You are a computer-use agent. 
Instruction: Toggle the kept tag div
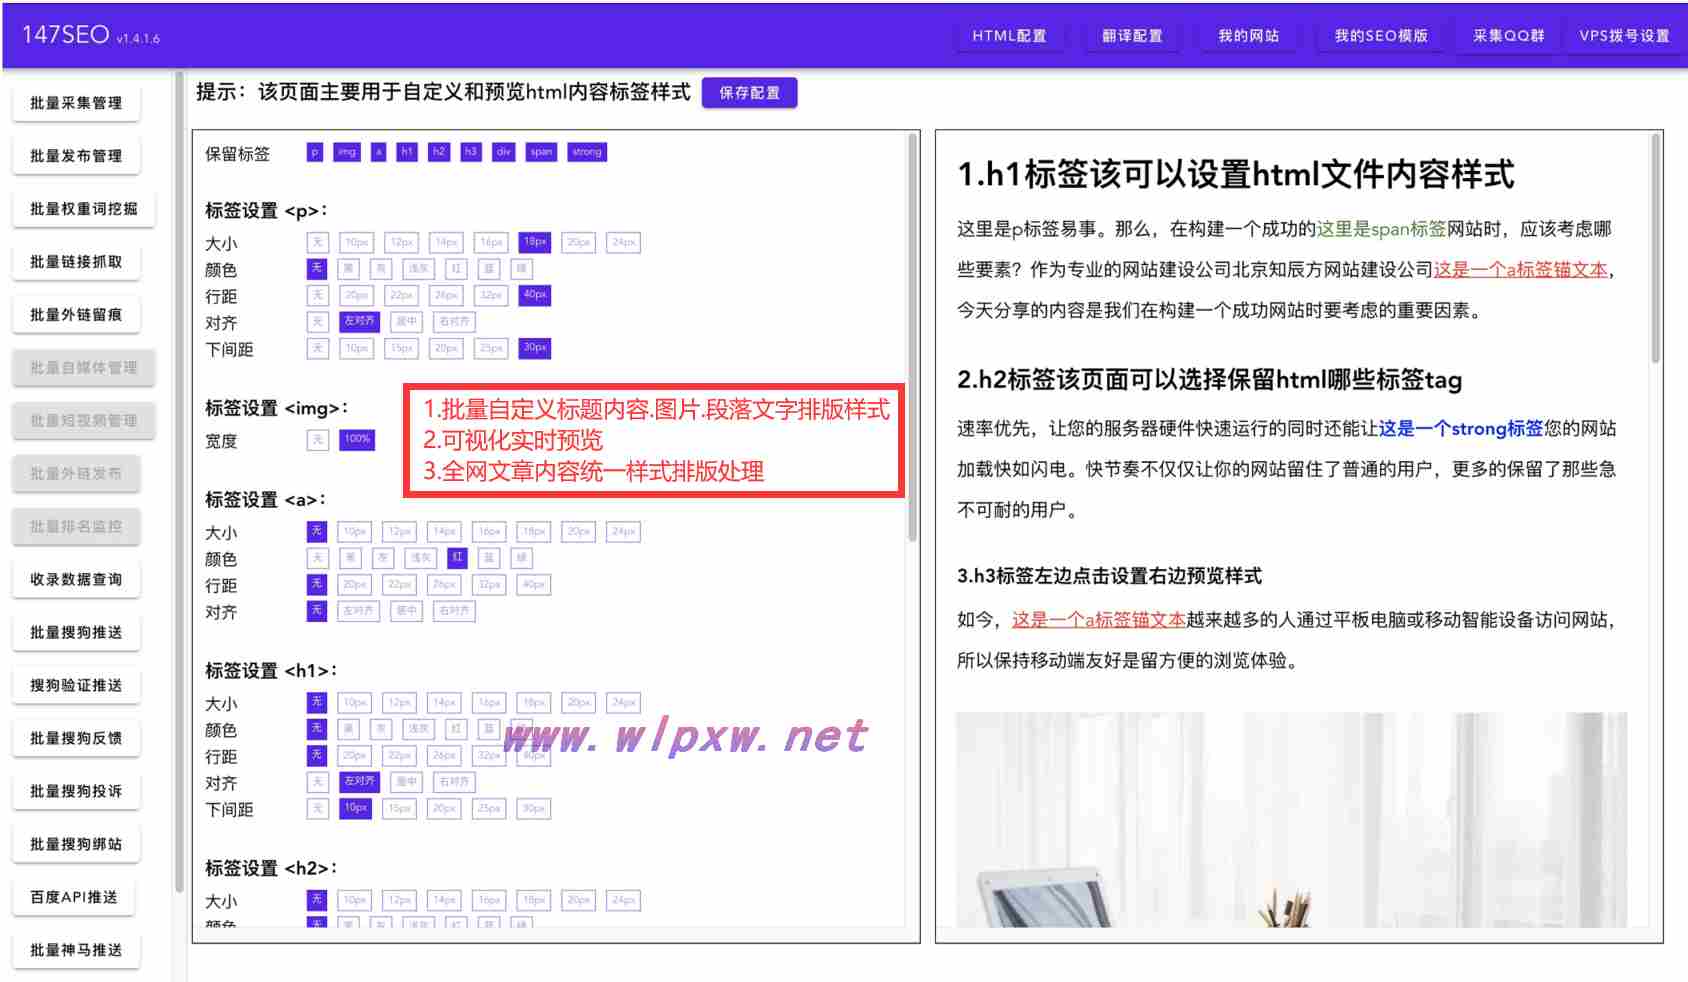tap(503, 152)
